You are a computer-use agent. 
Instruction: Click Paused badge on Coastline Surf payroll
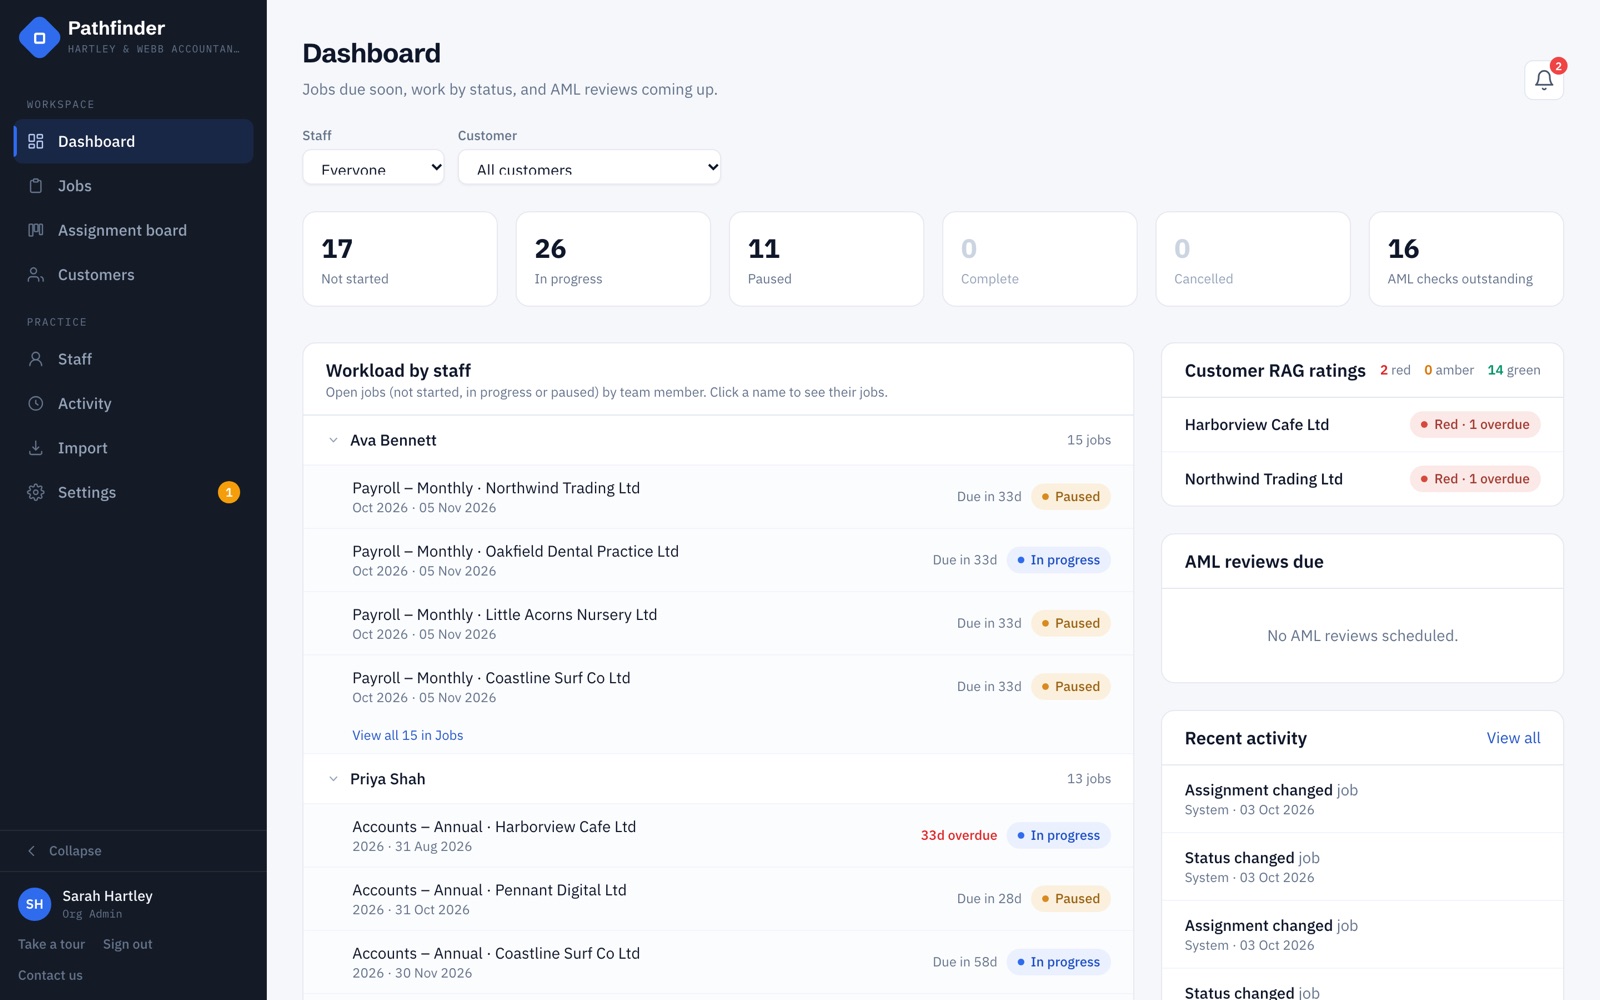point(1070,686)
